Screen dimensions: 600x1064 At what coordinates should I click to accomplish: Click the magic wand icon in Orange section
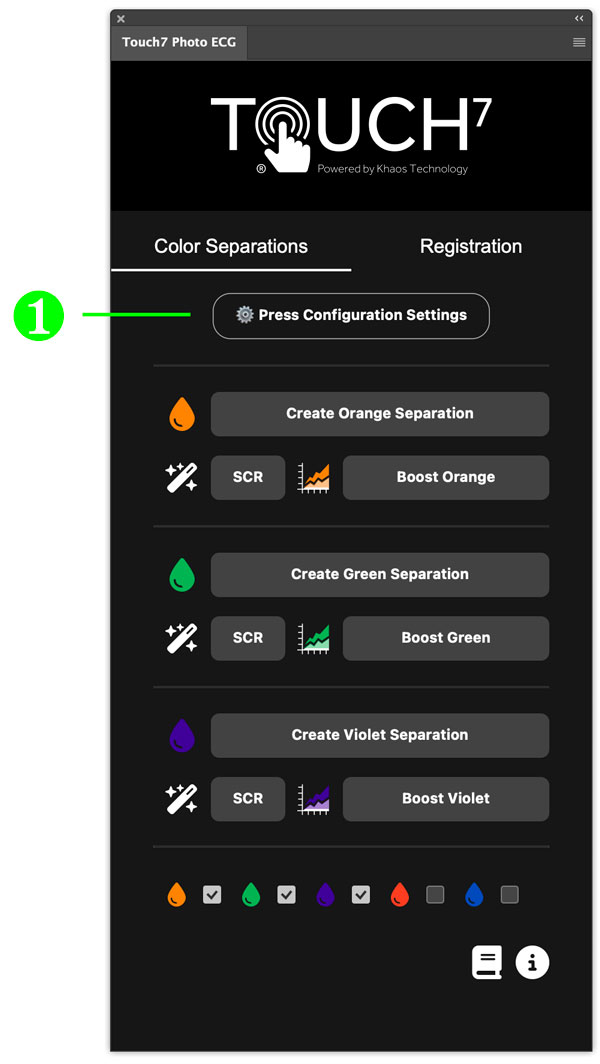(x=182, y=478)
